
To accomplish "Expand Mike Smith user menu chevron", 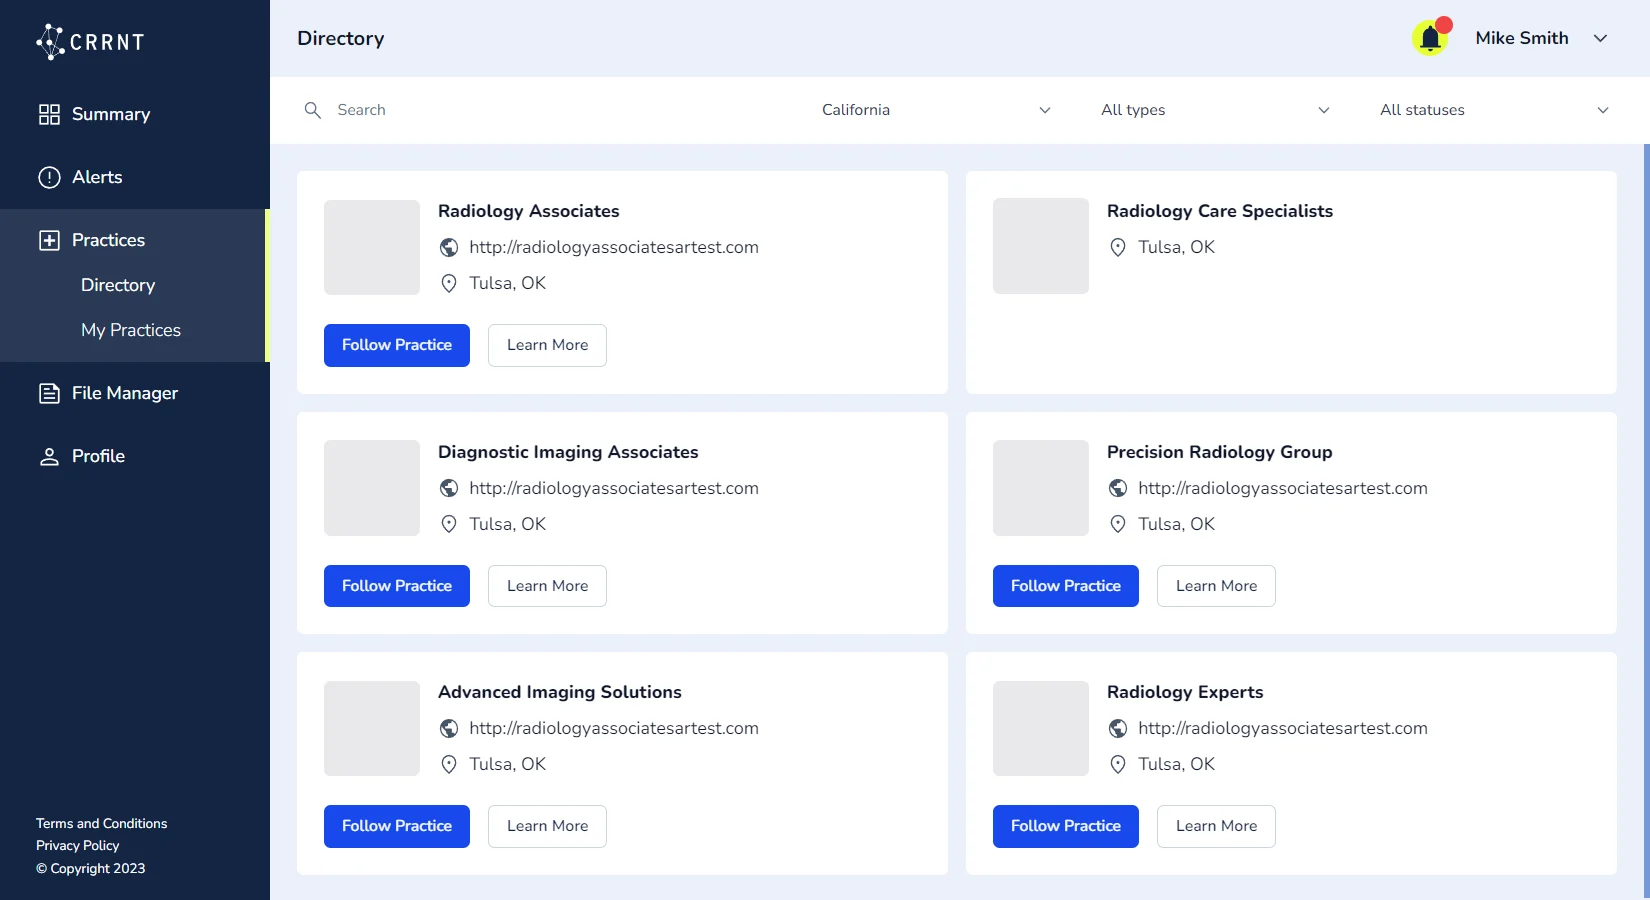I will click(1600, 38).
